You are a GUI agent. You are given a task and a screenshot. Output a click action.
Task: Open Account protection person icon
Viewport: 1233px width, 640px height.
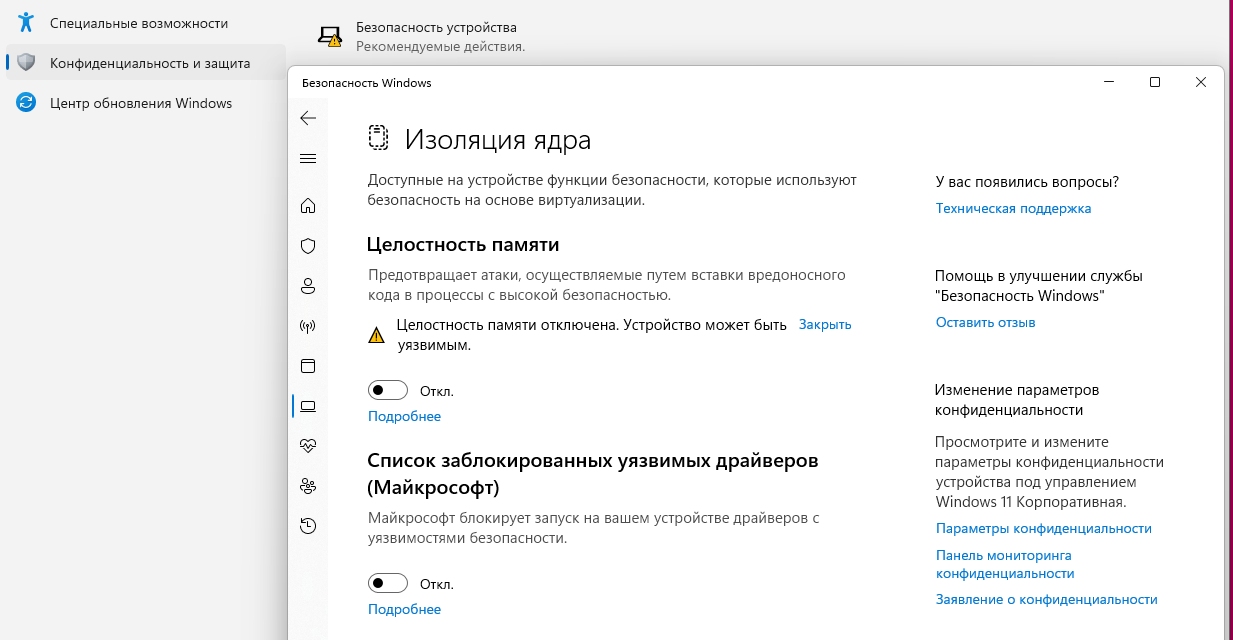pos(308,286)
